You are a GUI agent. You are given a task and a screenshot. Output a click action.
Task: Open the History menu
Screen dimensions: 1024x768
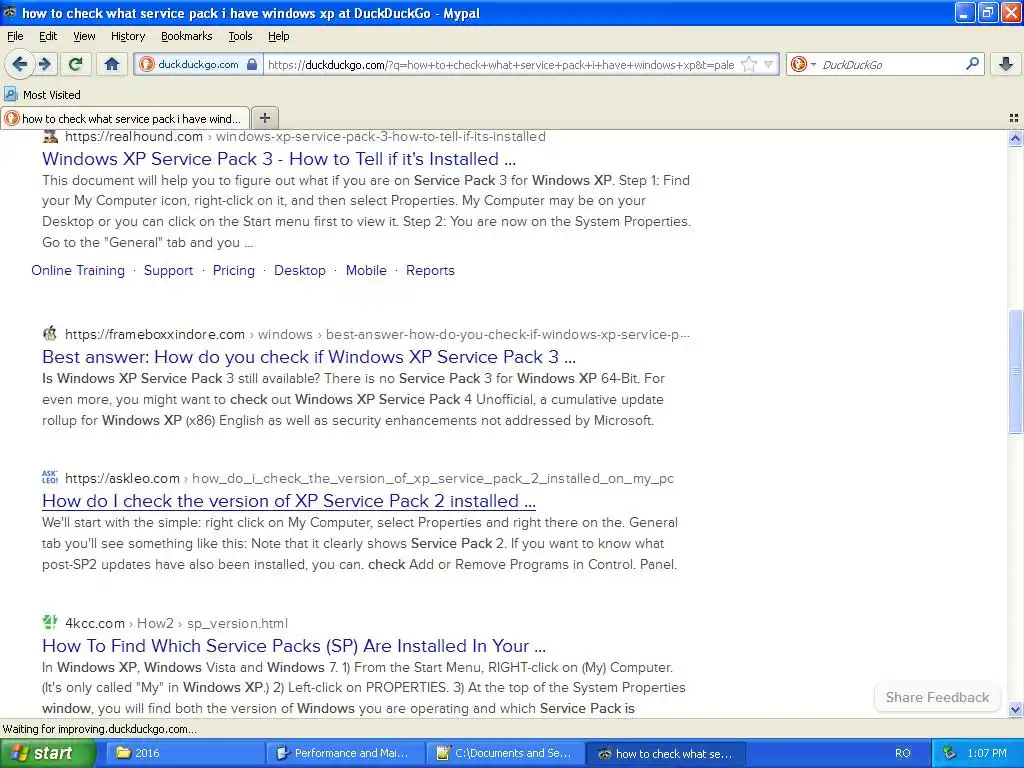pos(127,36)
